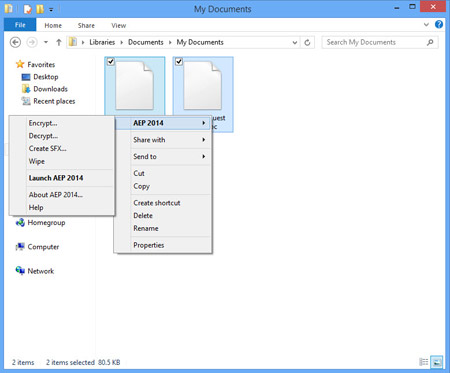Switch to the Home ribbon tab
The width and height of the screenshot is (450, 373).
tap(53, 25)
